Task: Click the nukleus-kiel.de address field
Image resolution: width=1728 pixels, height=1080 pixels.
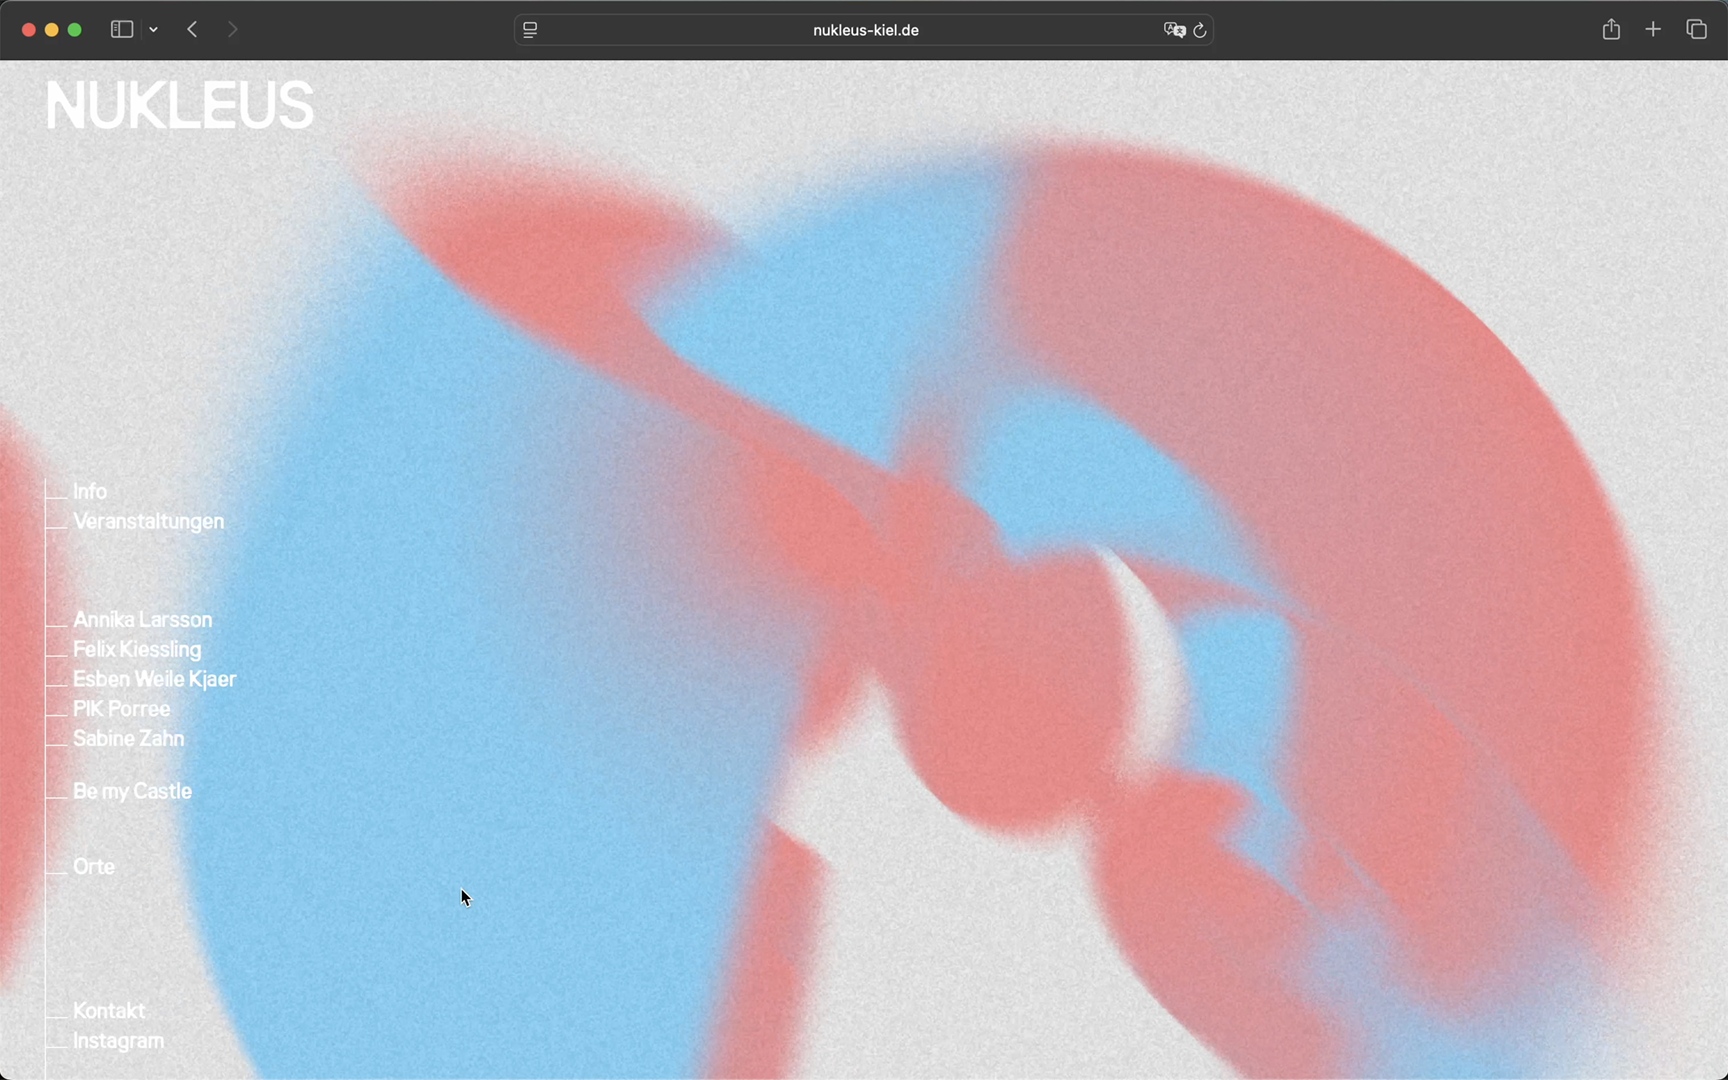Action: [865, 30]
